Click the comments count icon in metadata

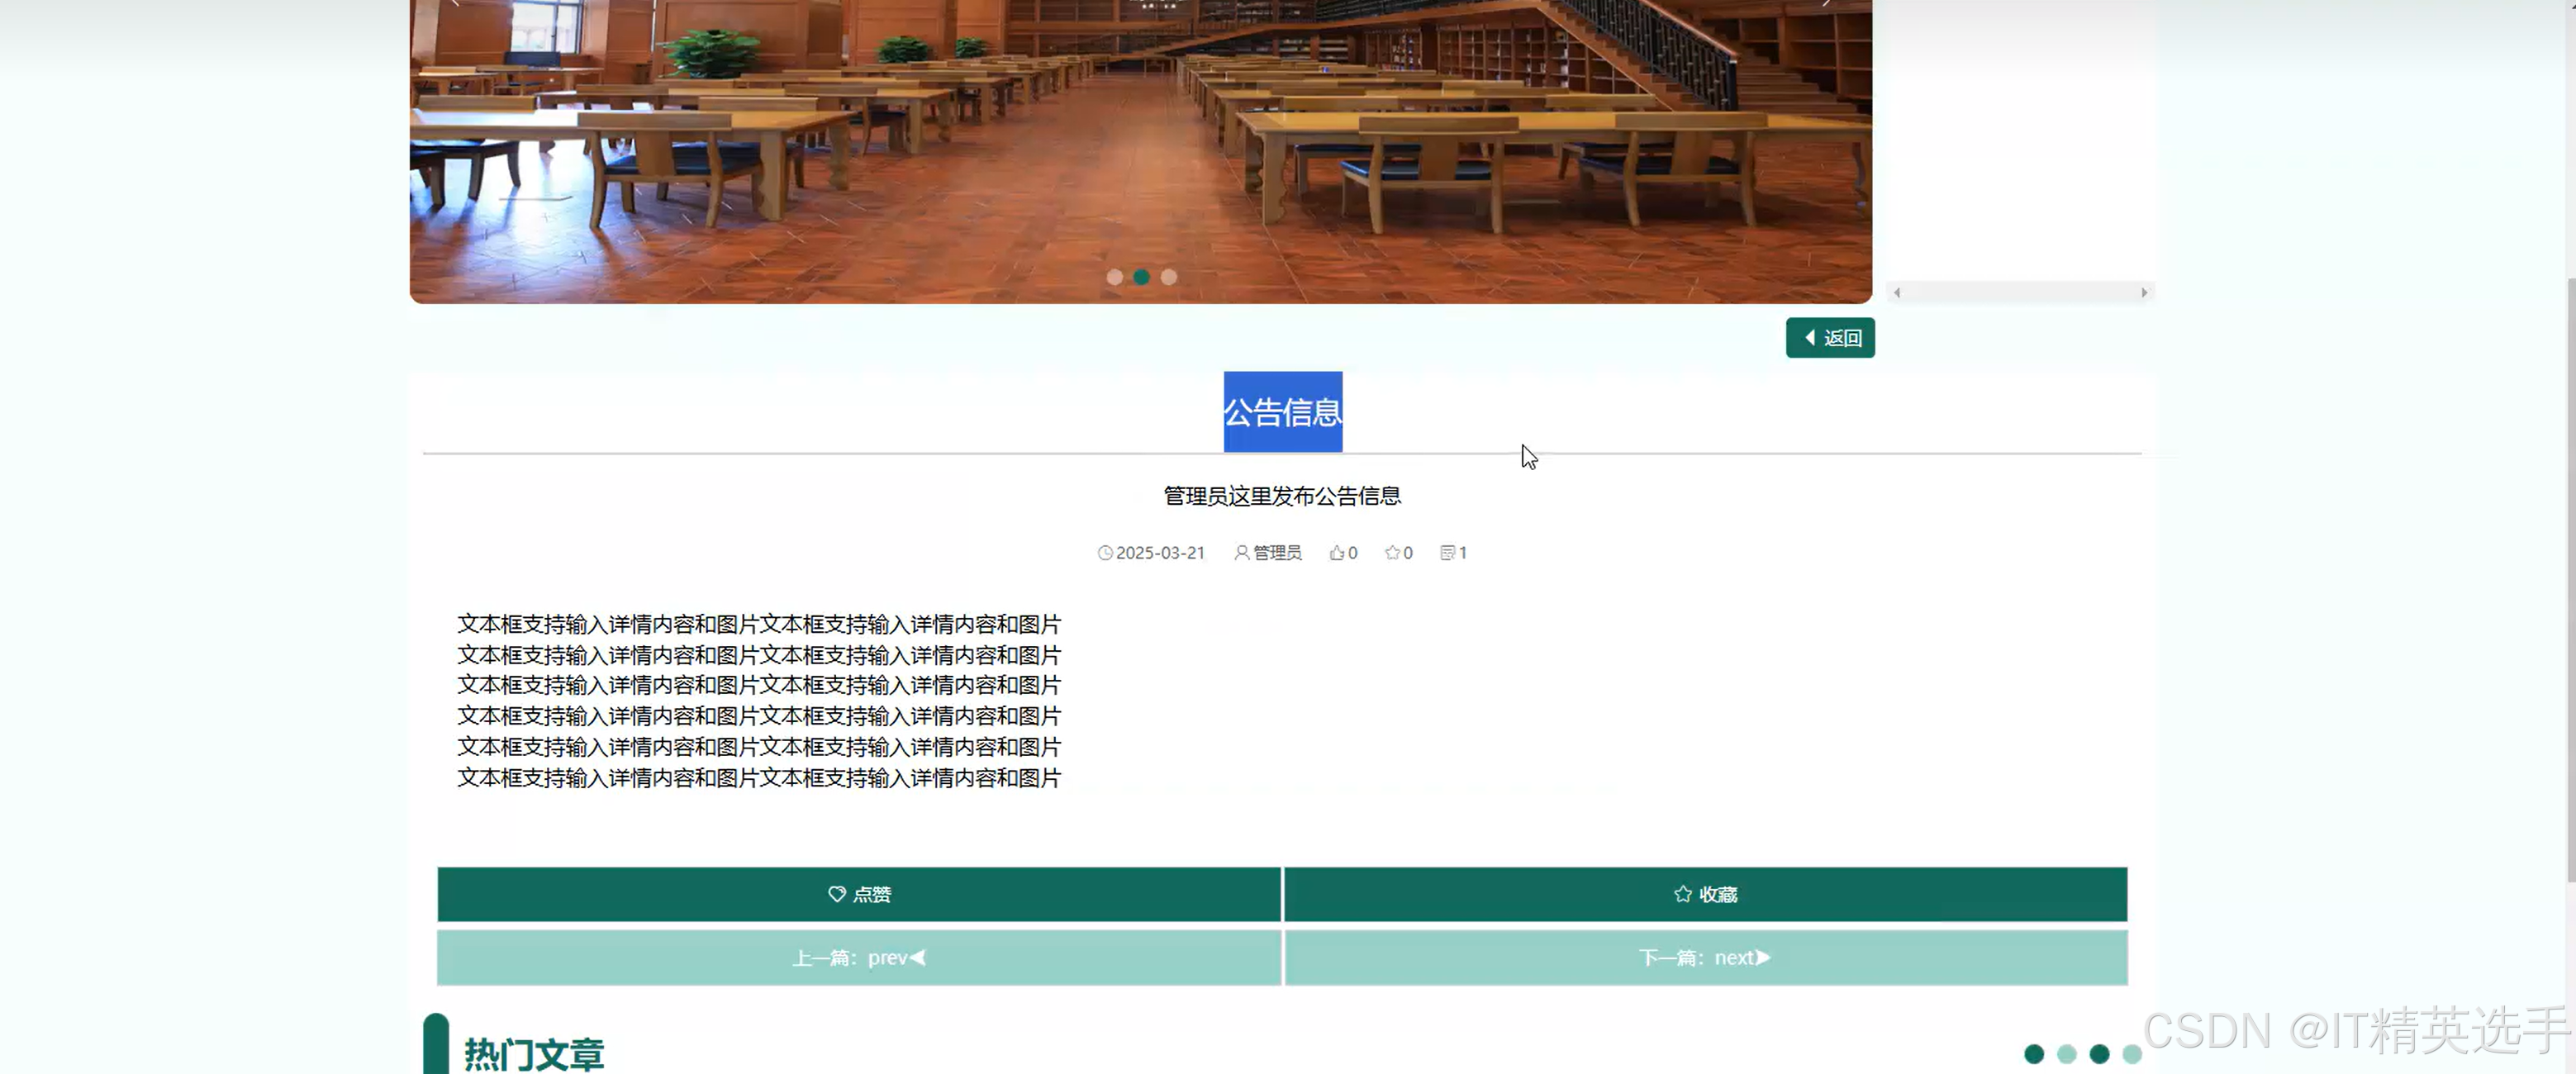pyautogui.click(x=1447, y=553)
